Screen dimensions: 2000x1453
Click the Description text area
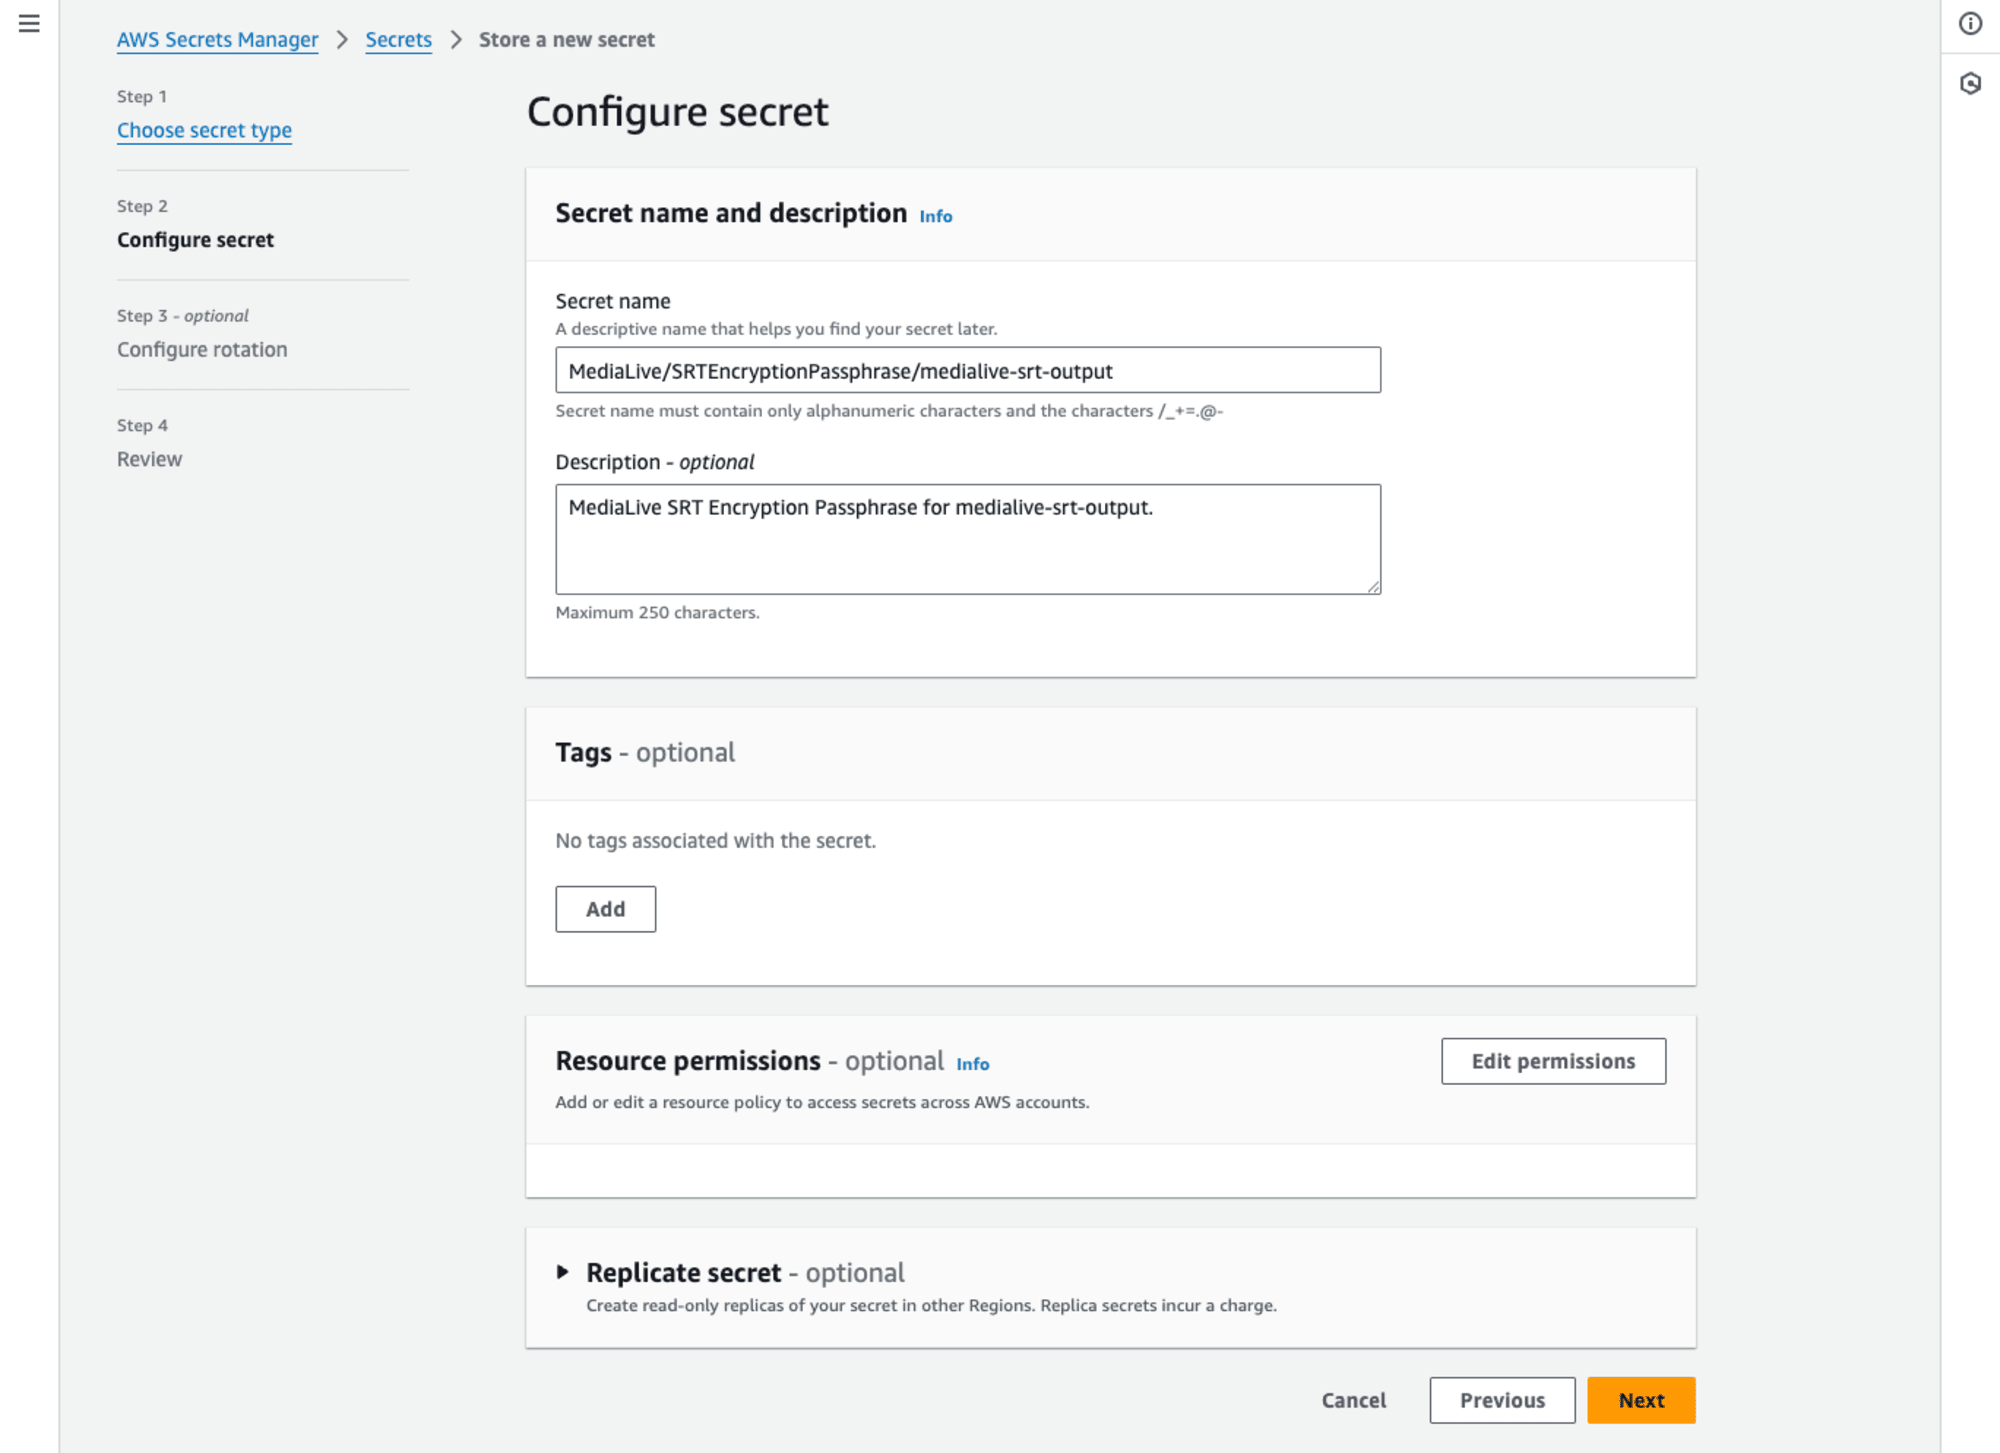(x=968, y=539)
